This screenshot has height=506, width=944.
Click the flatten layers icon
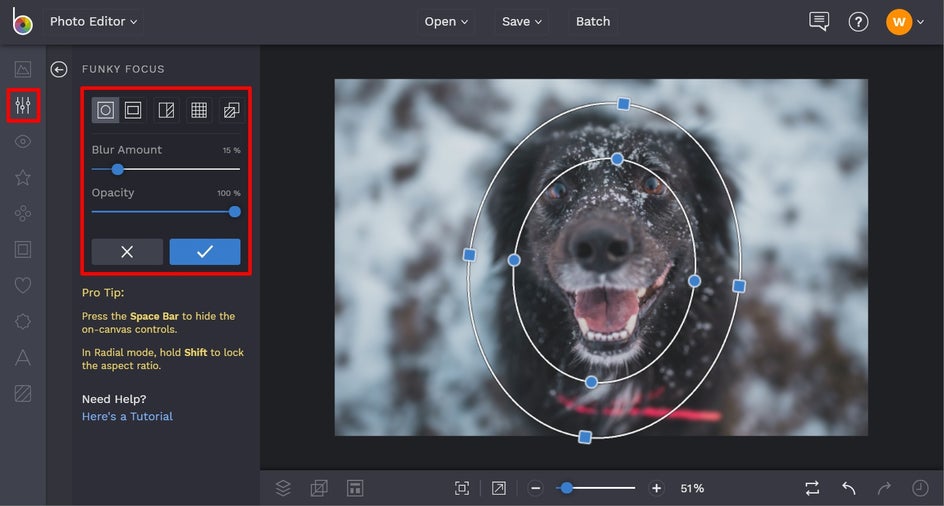[319, 488]
